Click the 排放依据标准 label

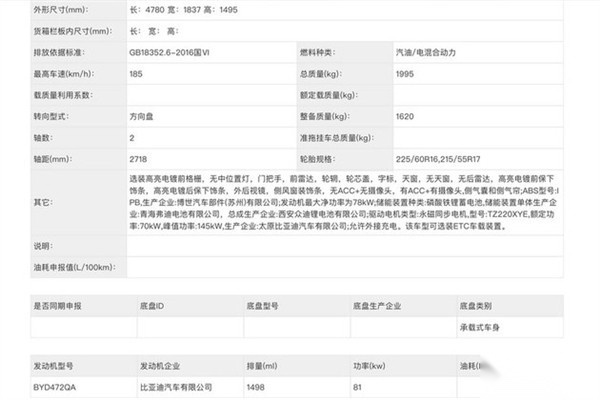coord(59,52)
